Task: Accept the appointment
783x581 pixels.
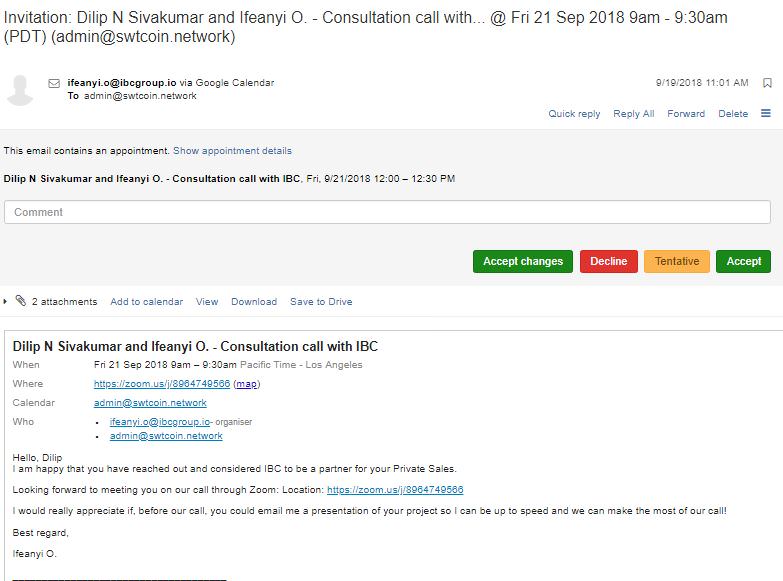Action: point(743,261)
